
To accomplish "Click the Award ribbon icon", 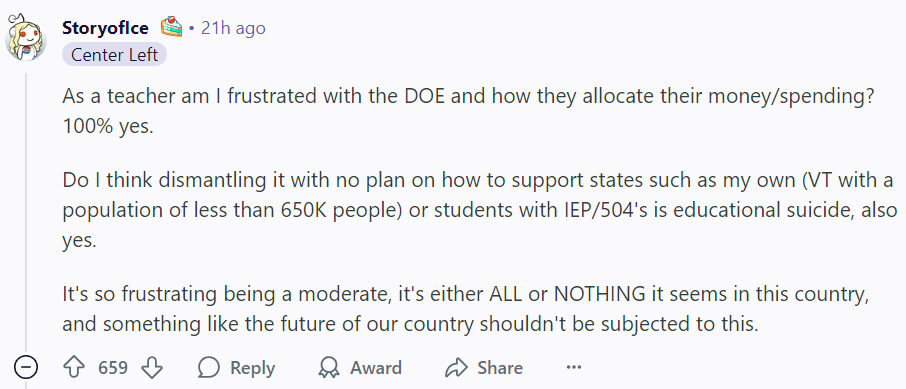I will [x=329, y=368].
